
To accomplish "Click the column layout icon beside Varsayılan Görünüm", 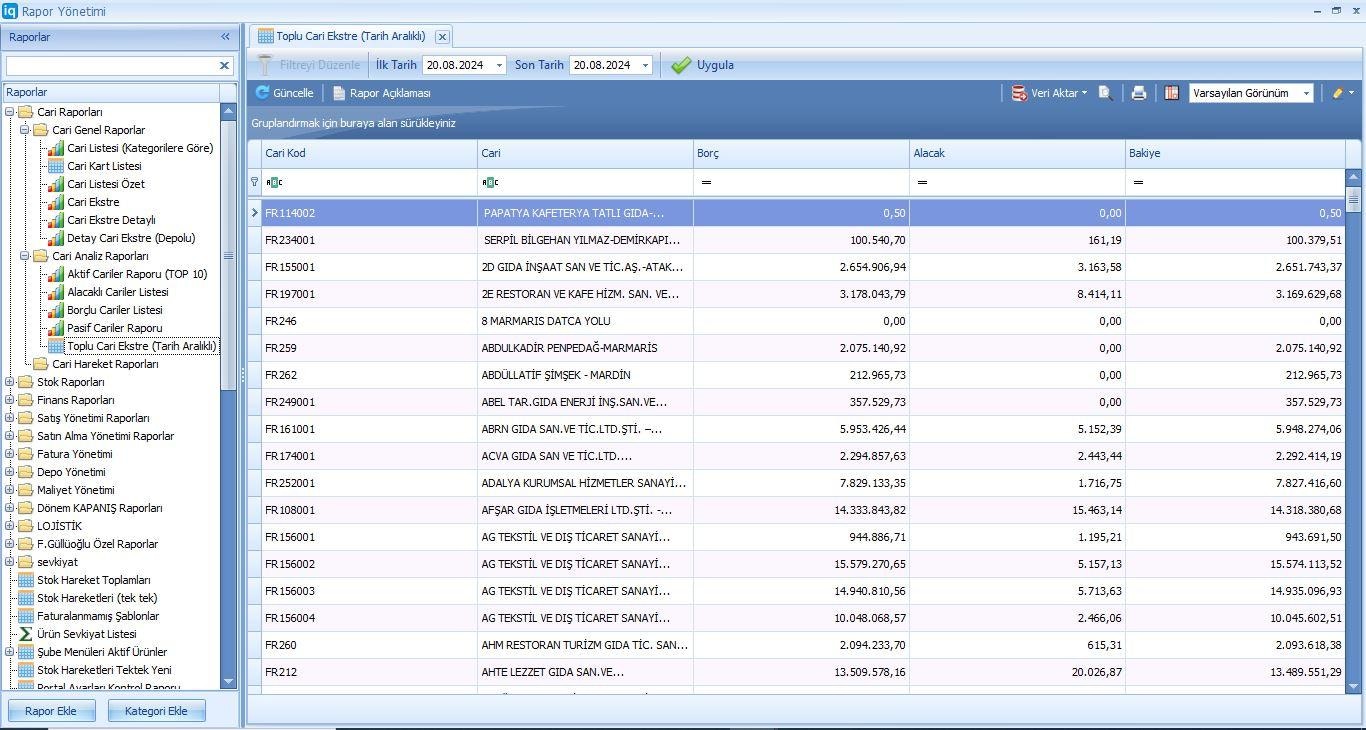I will pos(1172,93).
